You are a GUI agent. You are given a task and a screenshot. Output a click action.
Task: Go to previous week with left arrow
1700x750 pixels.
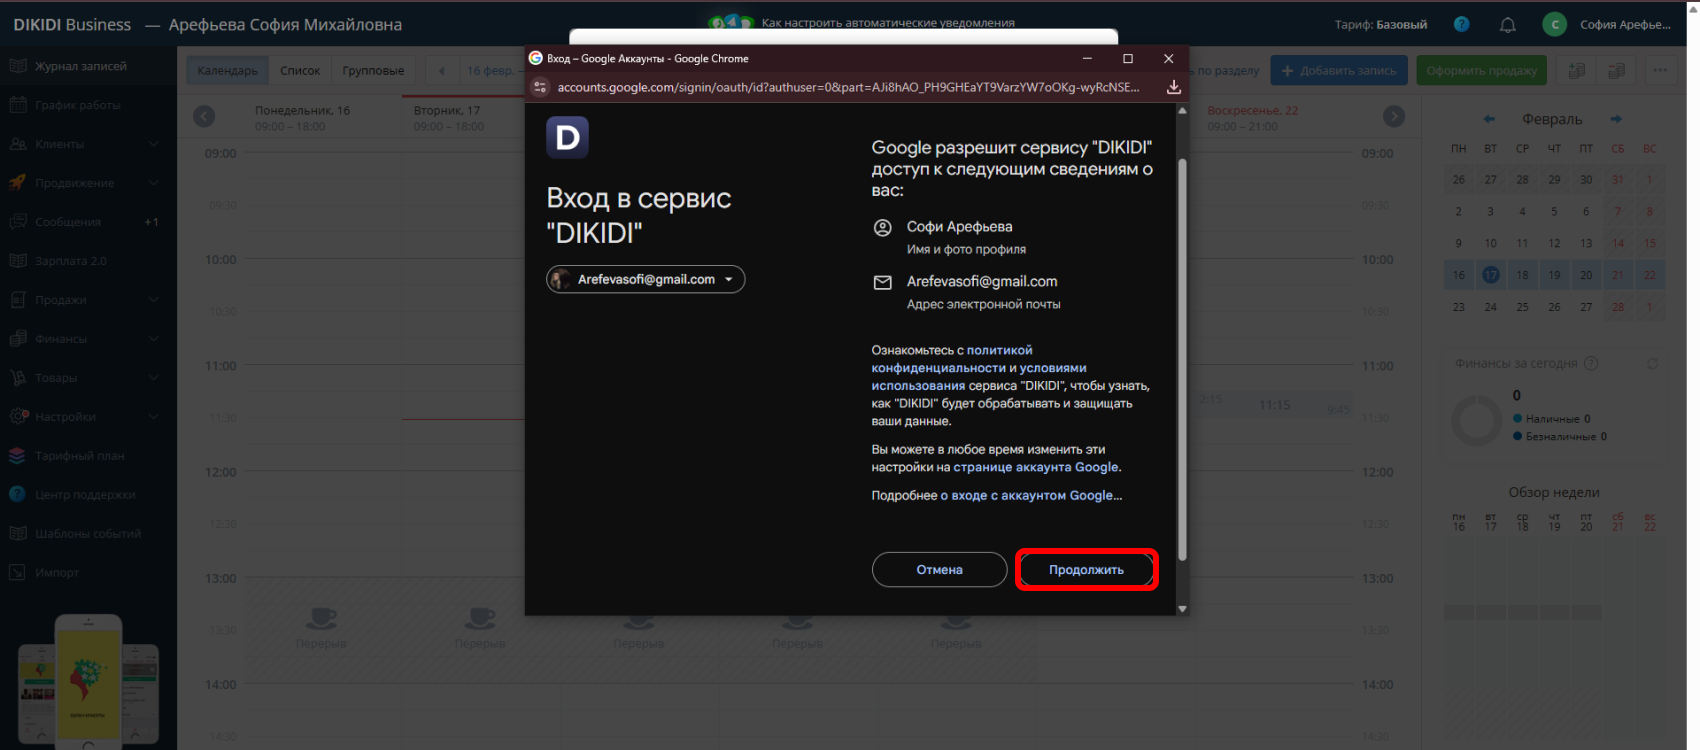[204, 117]
